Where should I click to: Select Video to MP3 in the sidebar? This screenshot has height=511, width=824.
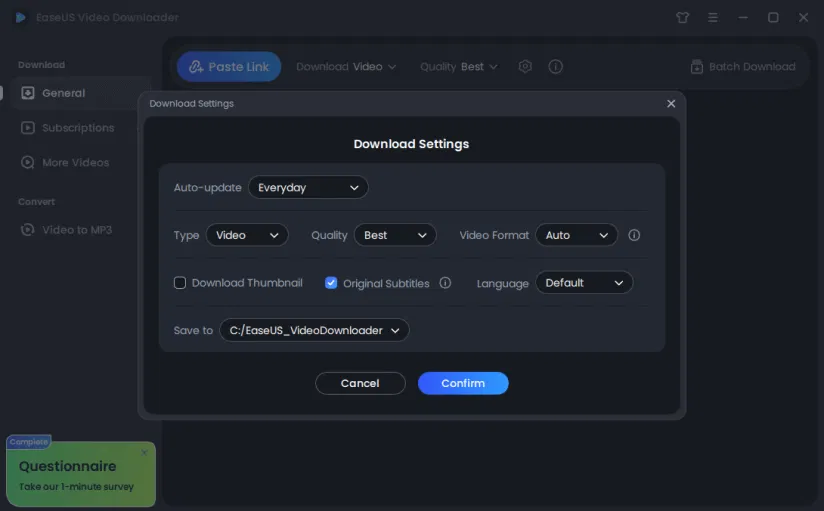(77, 230)
